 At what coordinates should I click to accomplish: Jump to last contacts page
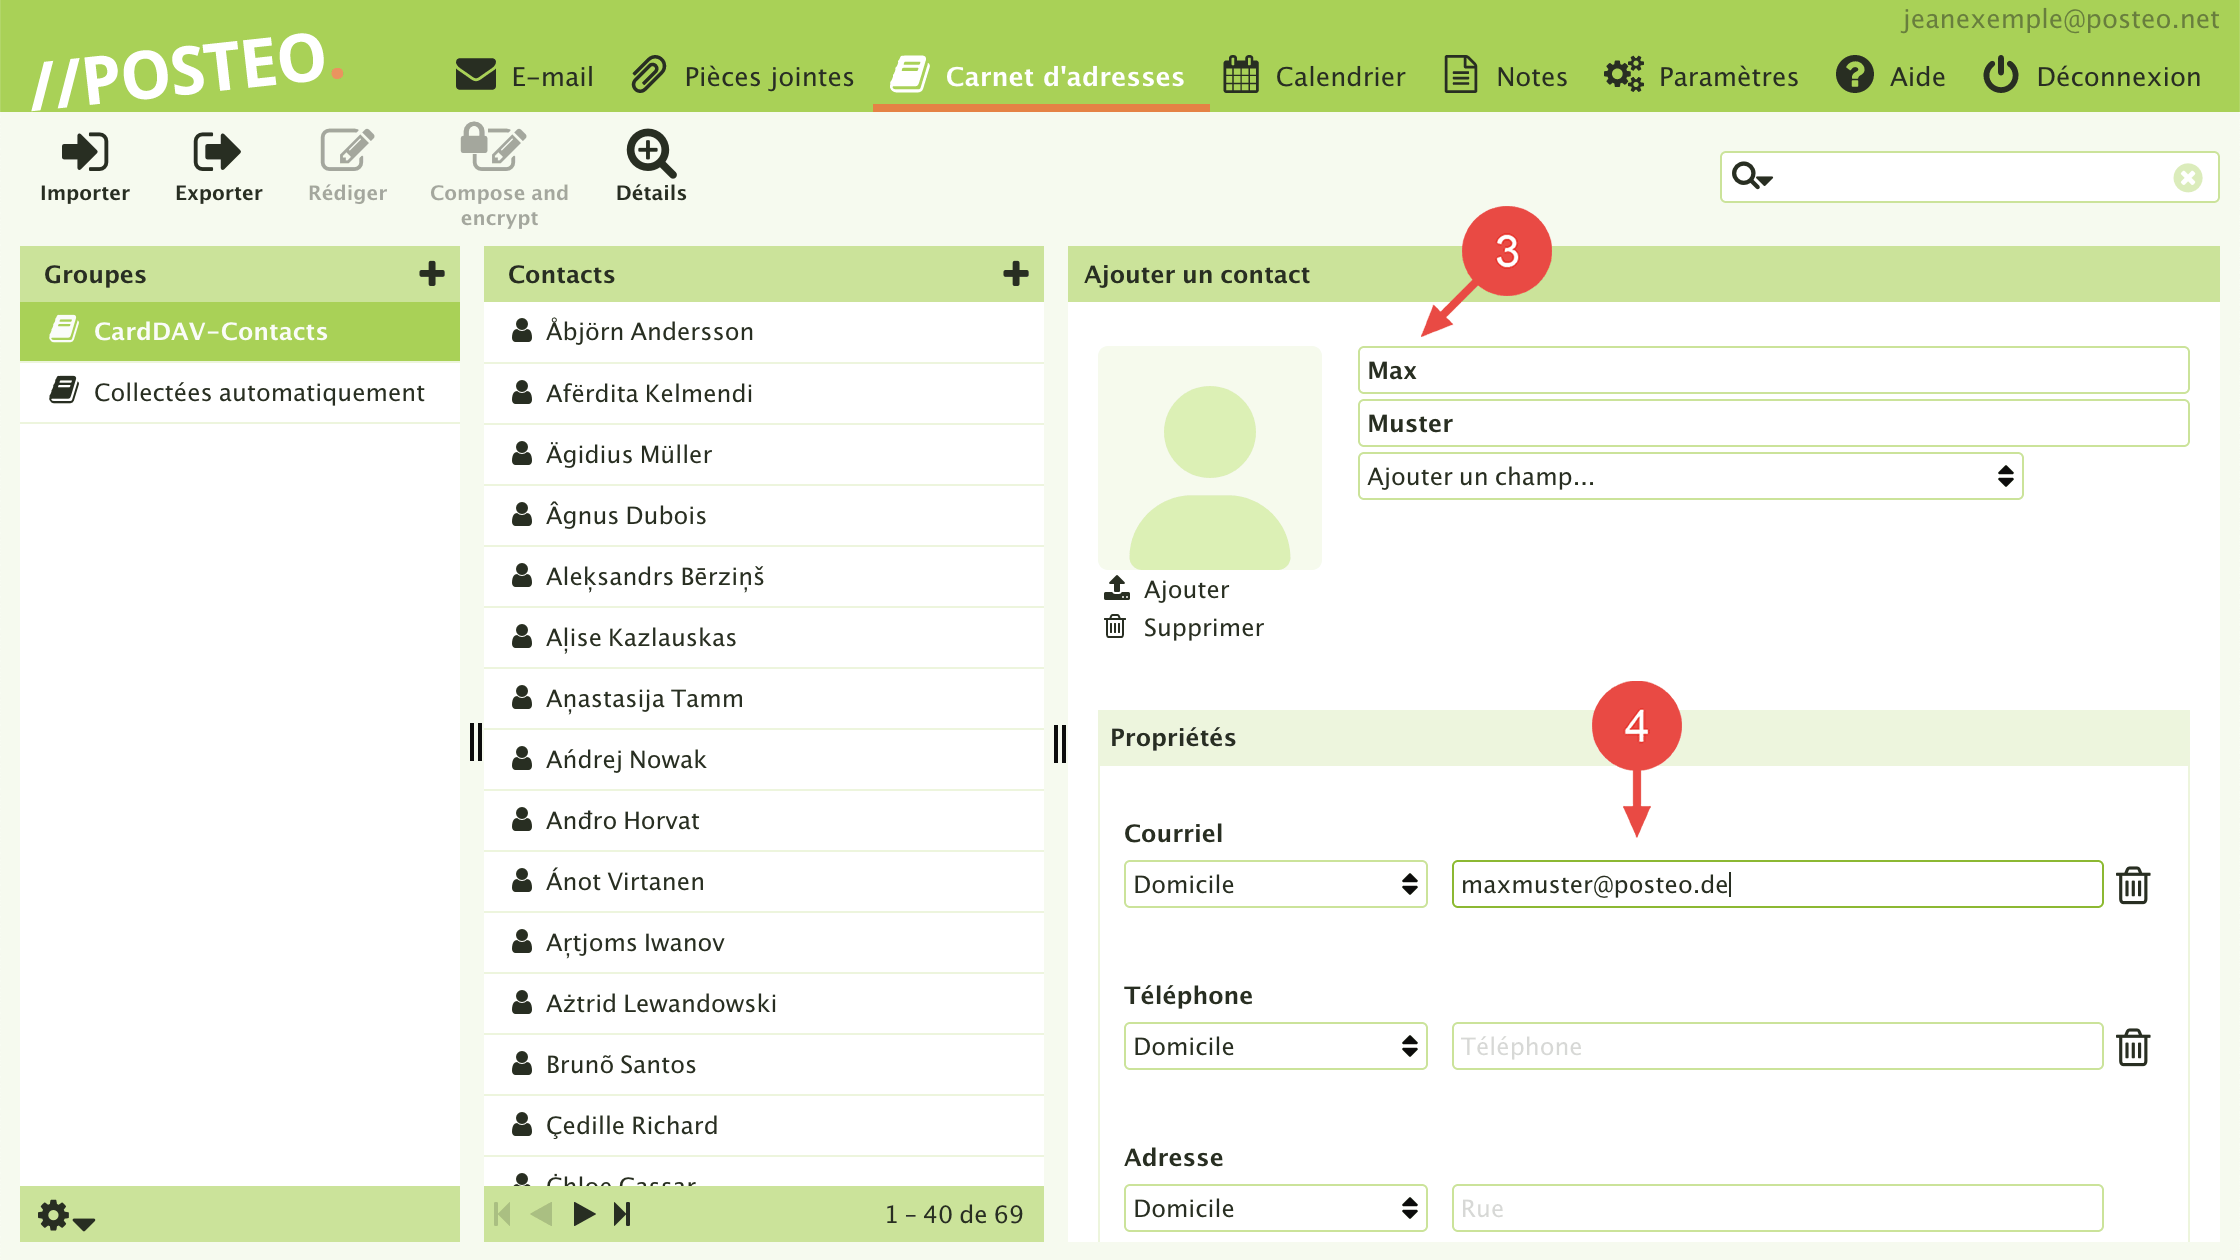[x=623, y=1214]
